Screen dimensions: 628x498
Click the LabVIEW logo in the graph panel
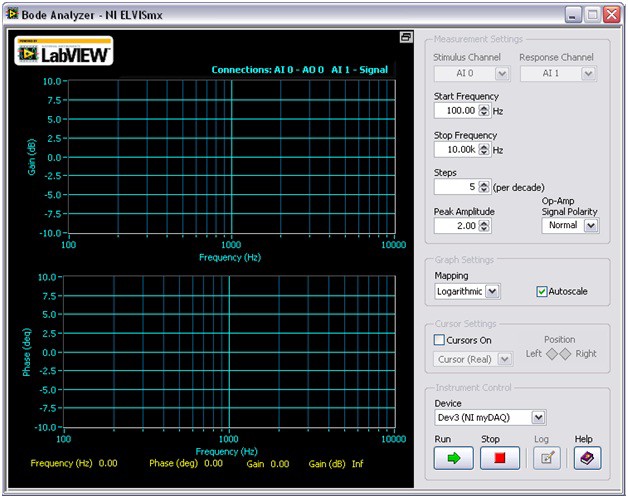(63, 52)
